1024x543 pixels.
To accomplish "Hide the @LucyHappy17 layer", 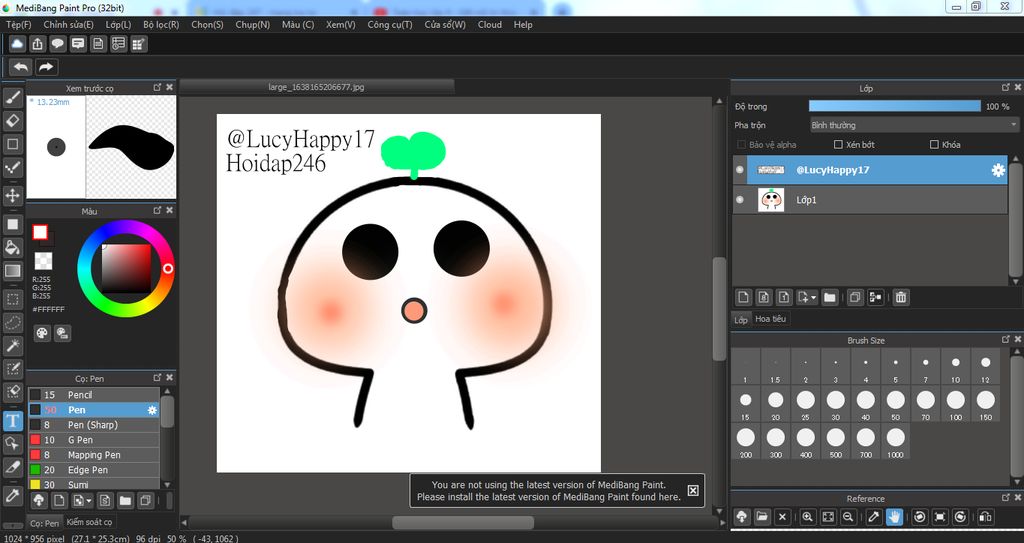I will coord(739,170).
